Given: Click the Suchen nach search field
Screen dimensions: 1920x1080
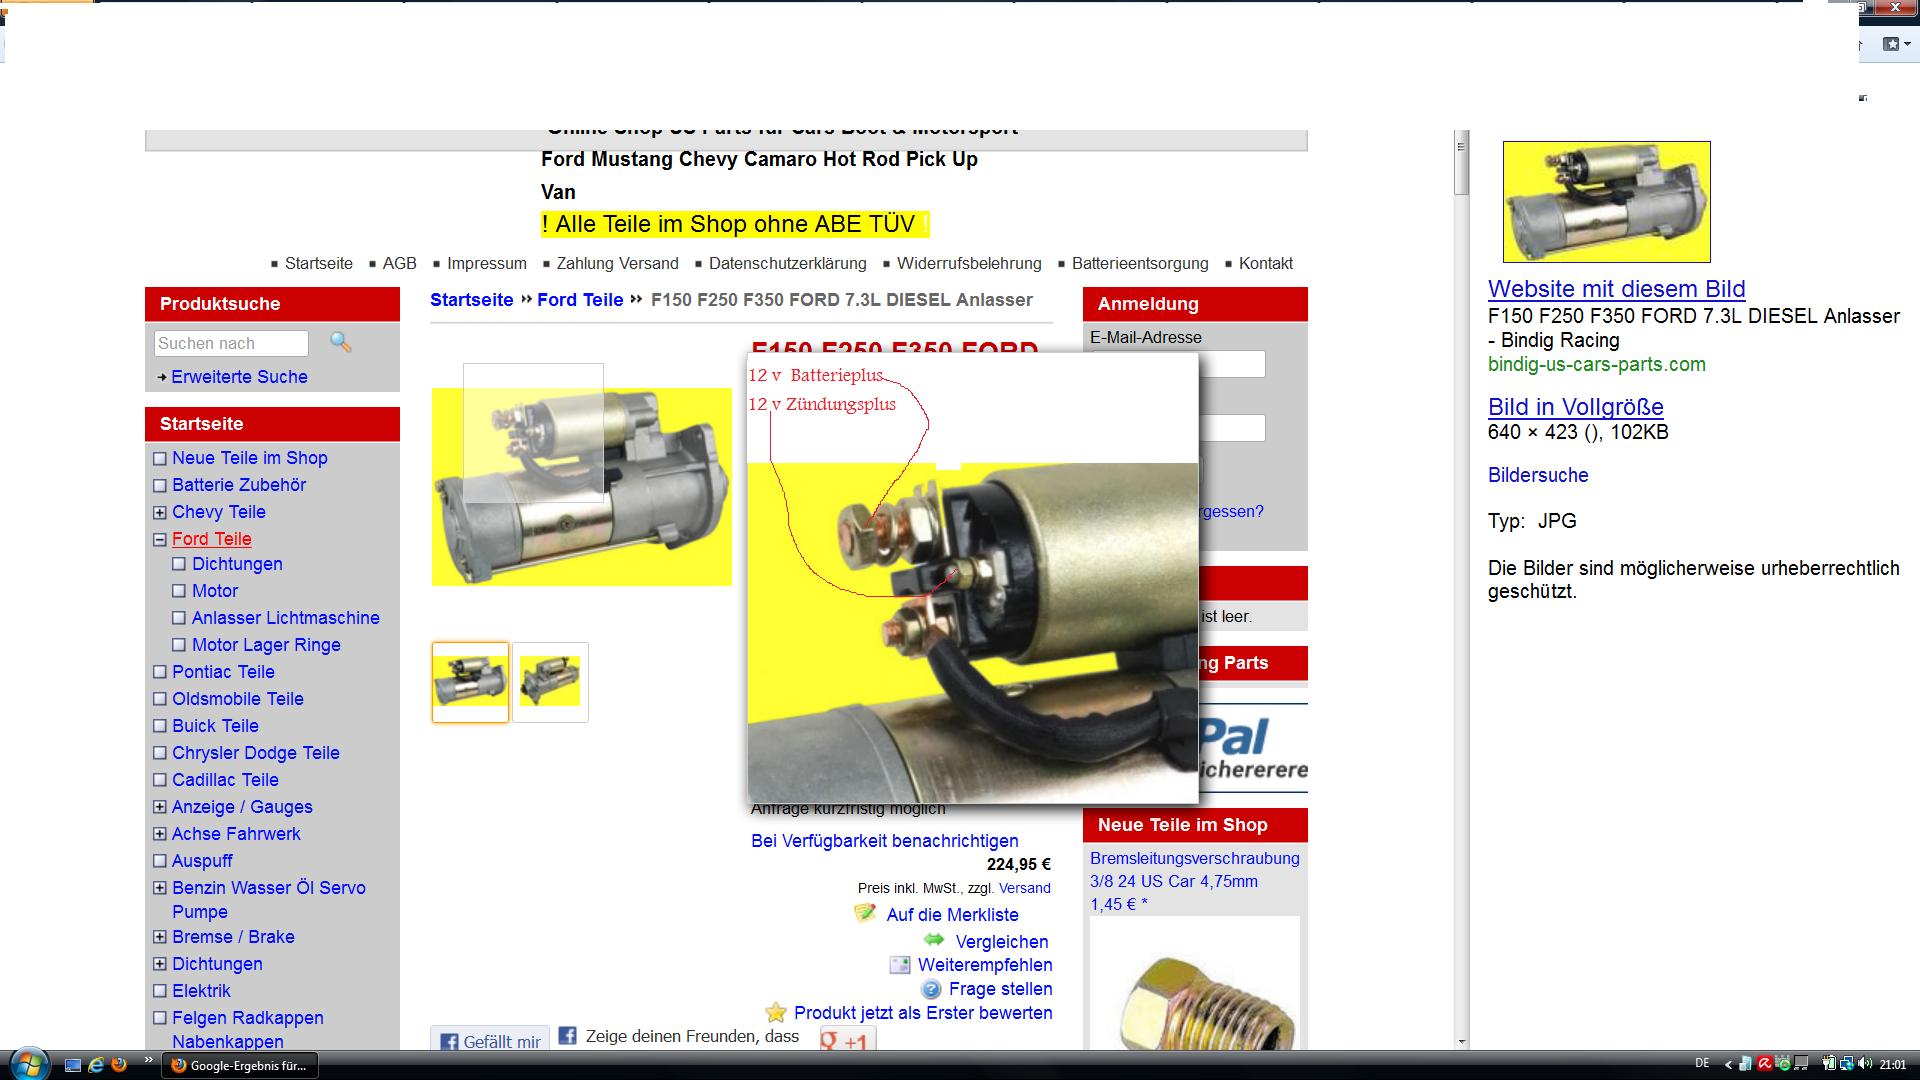Looking at the screenshot, I should pos(231,343).
